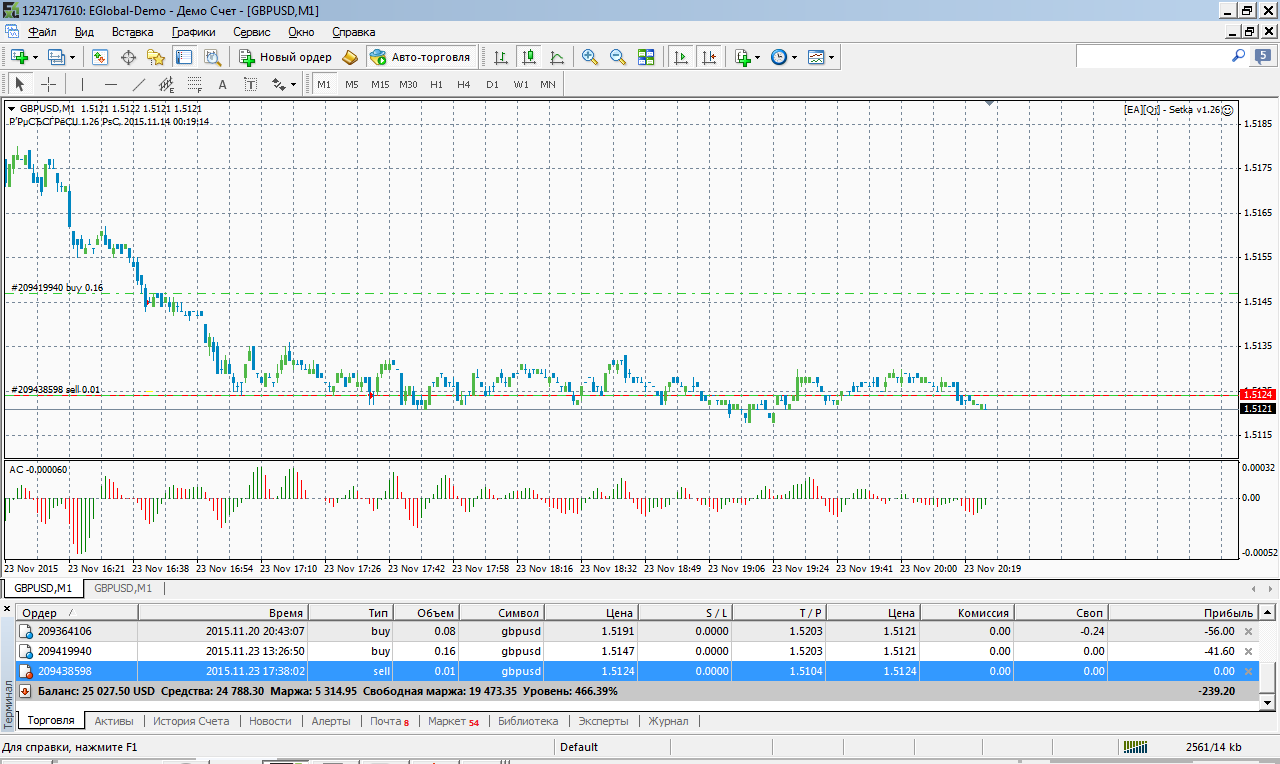Screen dimensions: 1280x764
Task: Open the periodicity clock dropdown
Action: click(784, 57)
